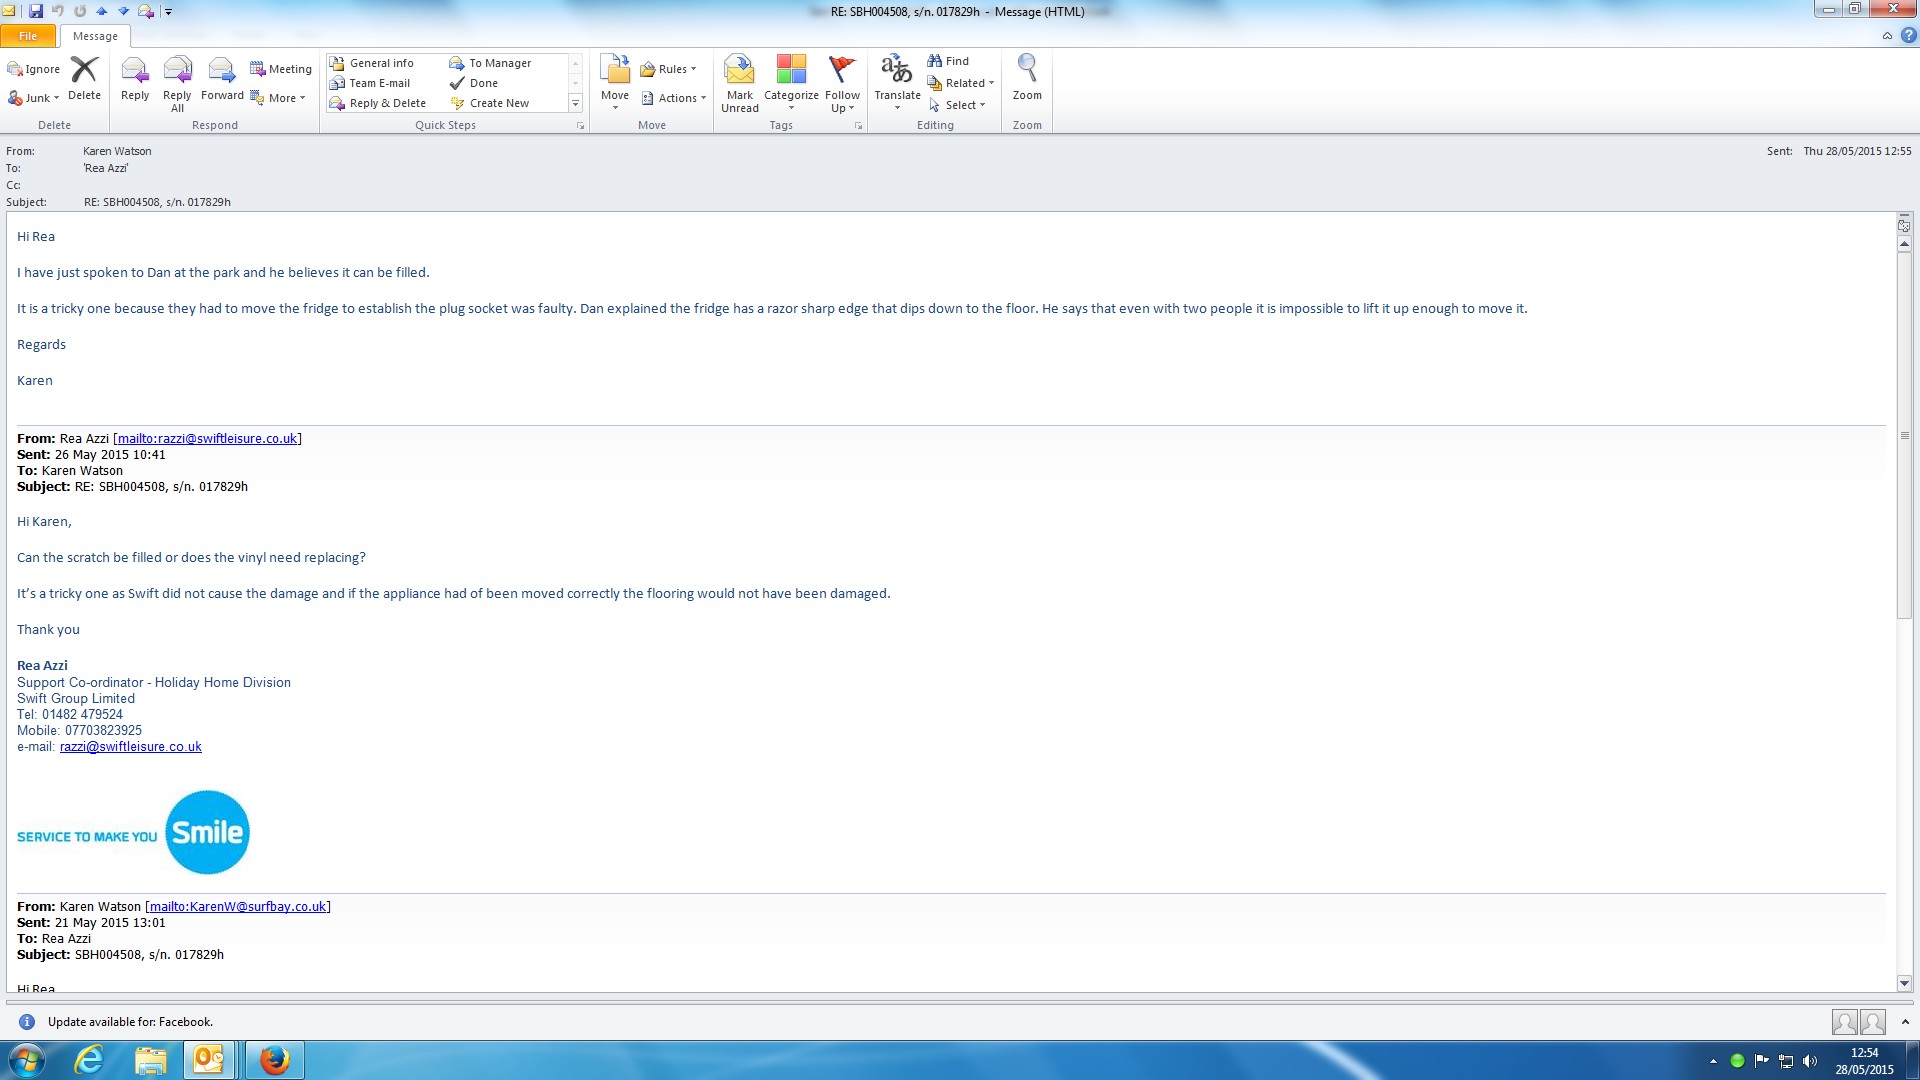Viewport: 1920px width, 1080px height.
Task: Expand the Quick Steps gallery
Action: tap(575, 103)
